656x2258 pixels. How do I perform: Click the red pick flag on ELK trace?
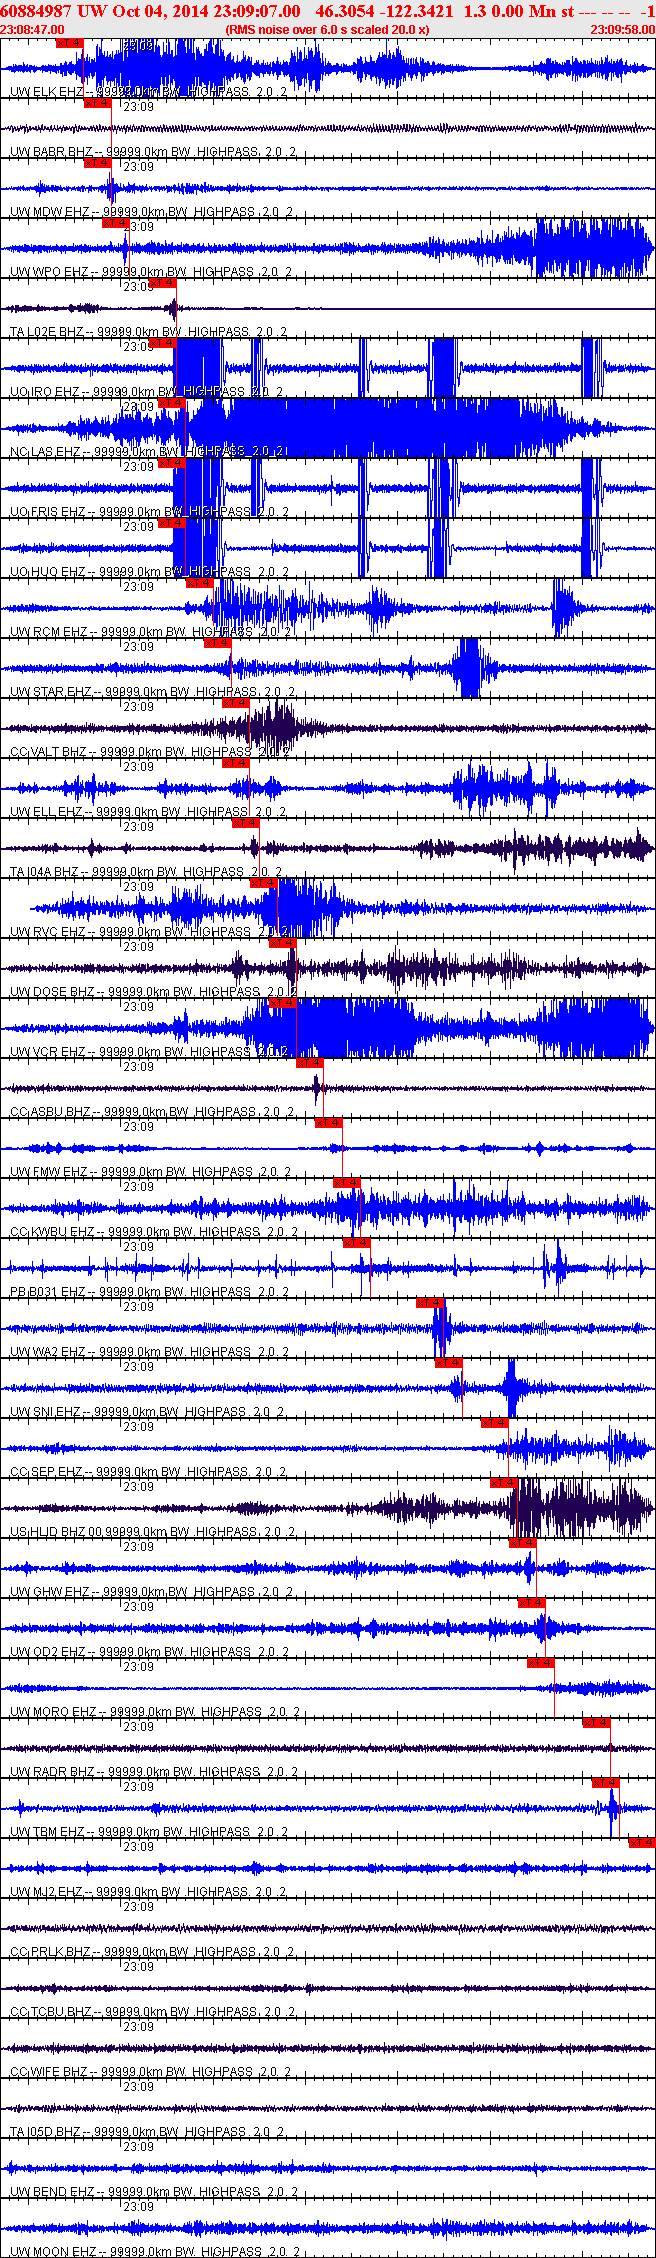point(69,43)
